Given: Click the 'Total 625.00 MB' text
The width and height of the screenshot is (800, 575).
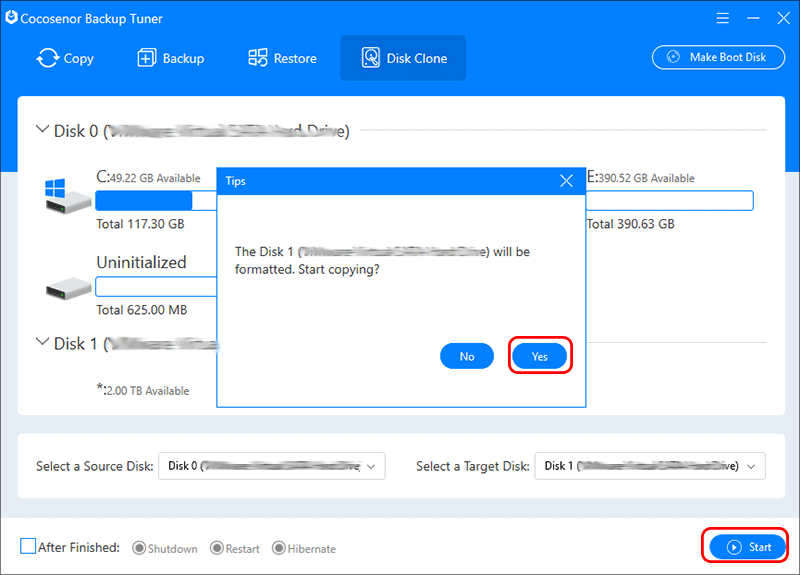Looking at the screenshot, I should coord(142,310).
